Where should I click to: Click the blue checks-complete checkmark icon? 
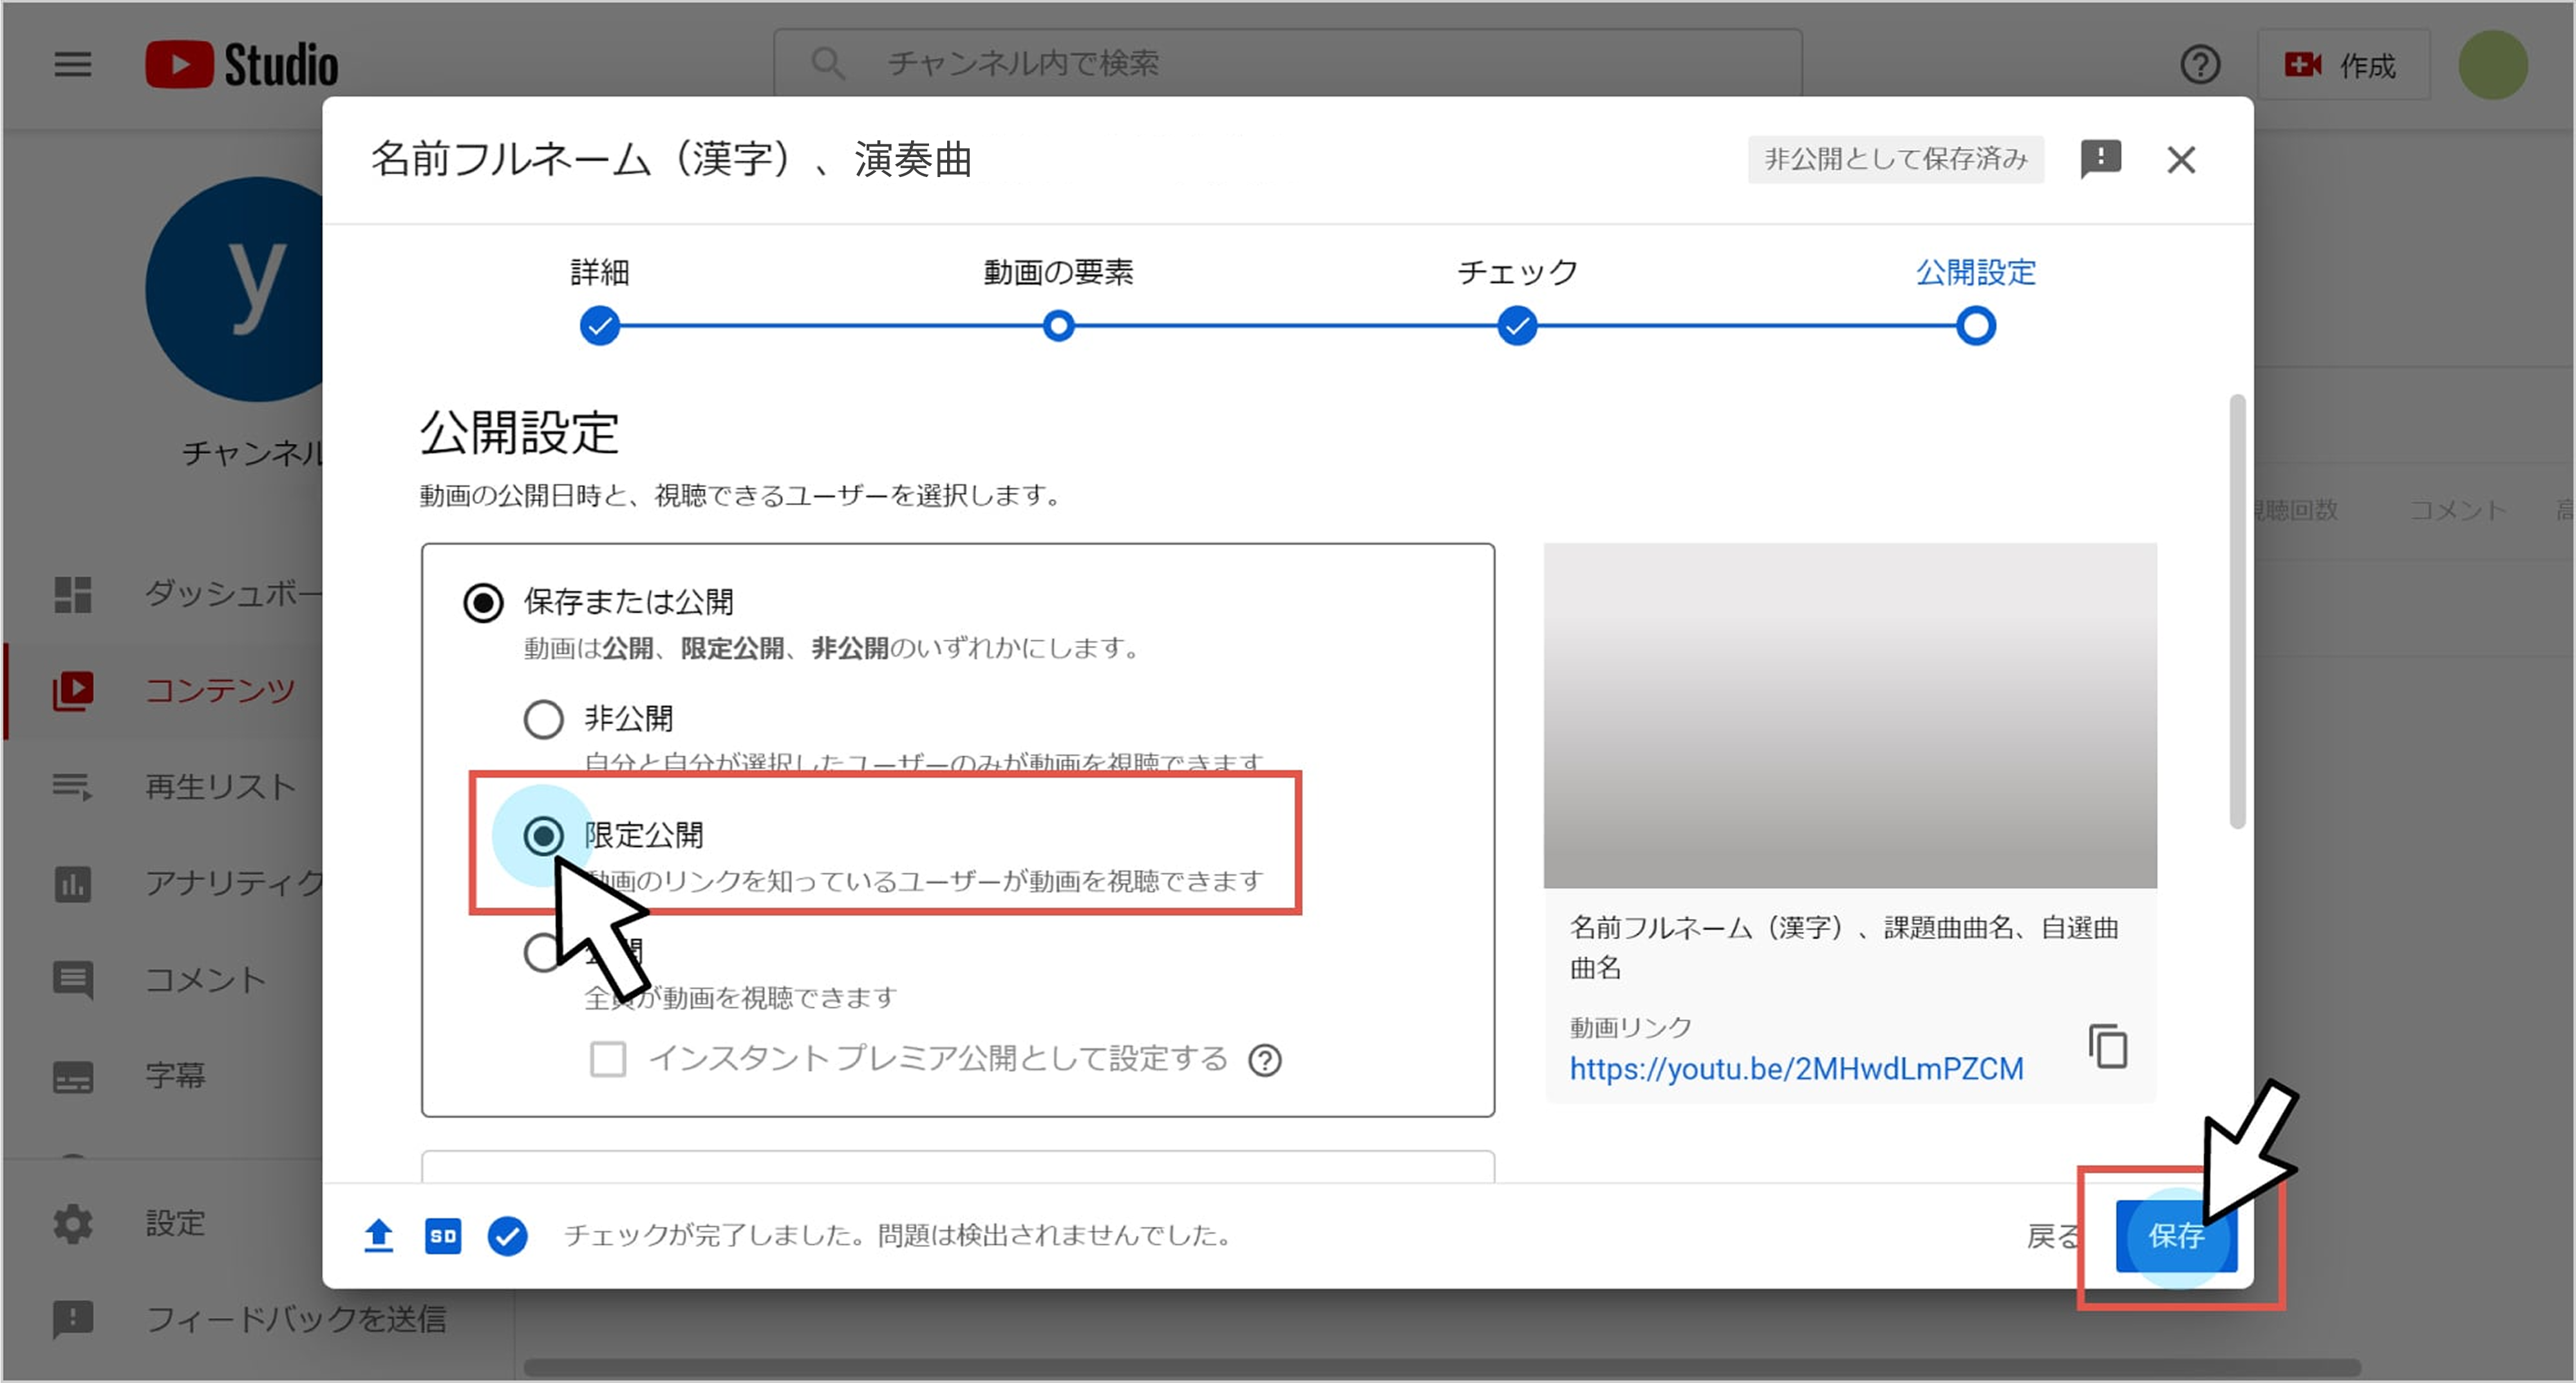508,1236
